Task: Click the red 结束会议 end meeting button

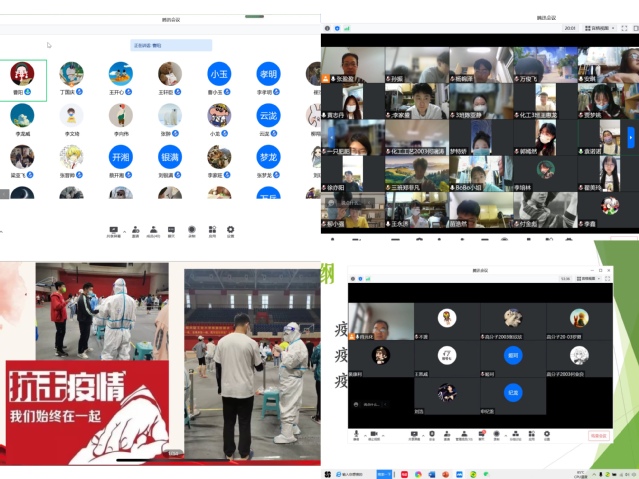Action: pyautogui.click(x=598, y=436)
